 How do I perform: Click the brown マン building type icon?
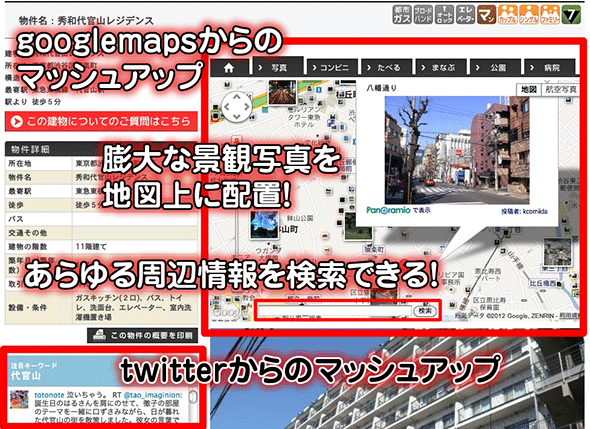487,15
